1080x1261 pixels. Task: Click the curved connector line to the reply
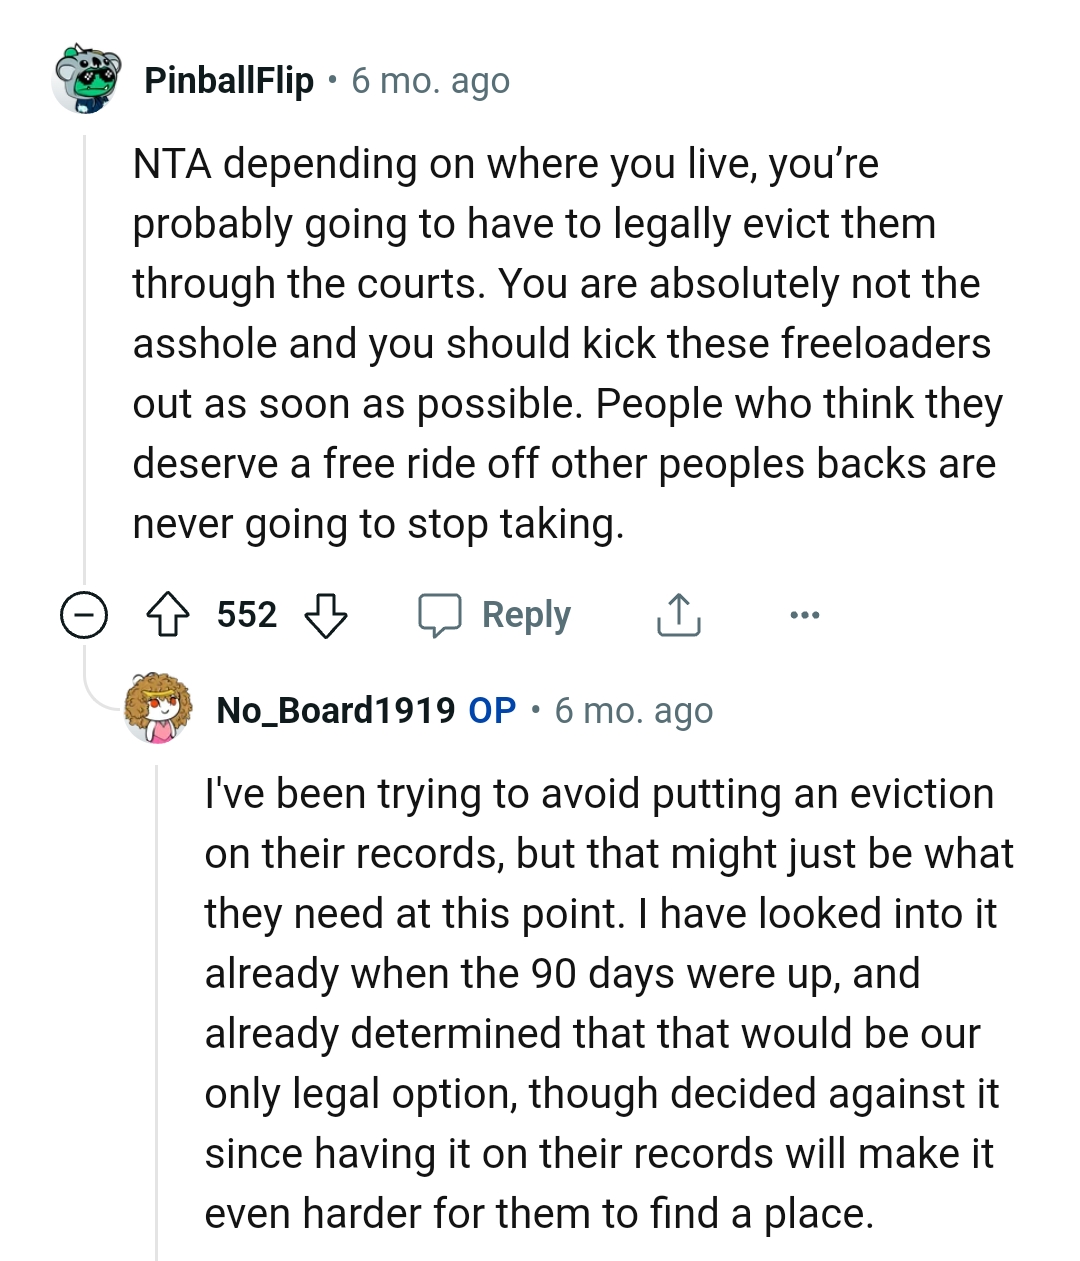100,695
